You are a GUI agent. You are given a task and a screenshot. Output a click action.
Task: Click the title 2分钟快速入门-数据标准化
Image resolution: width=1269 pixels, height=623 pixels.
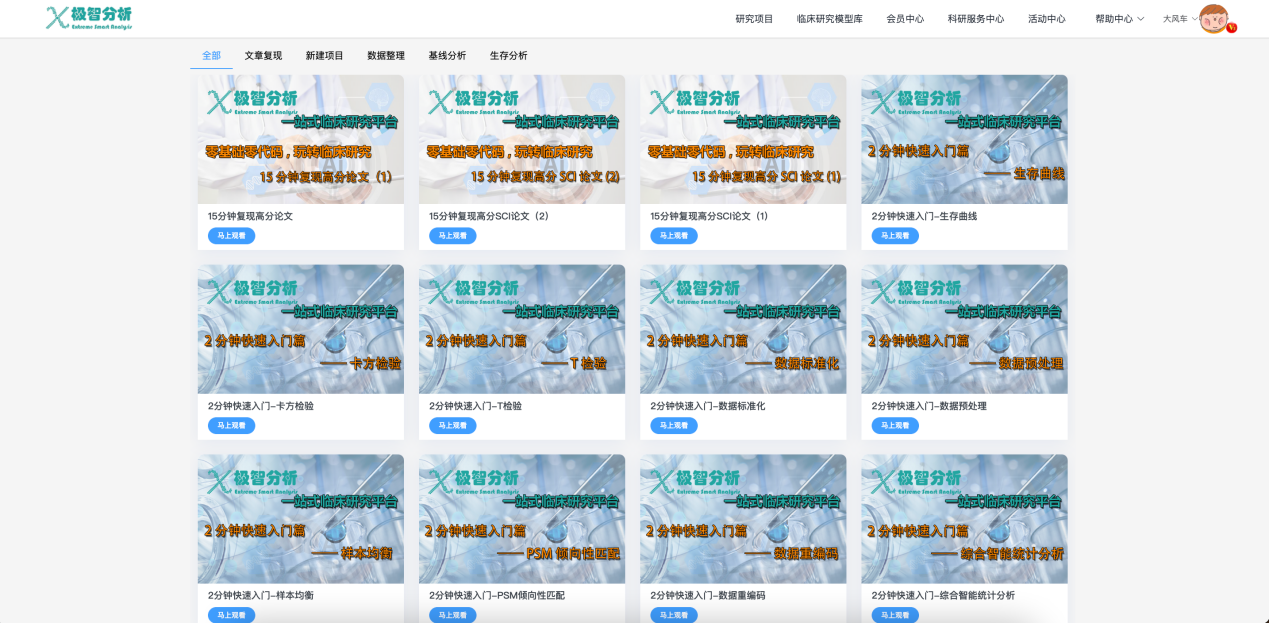click(708, 406)
